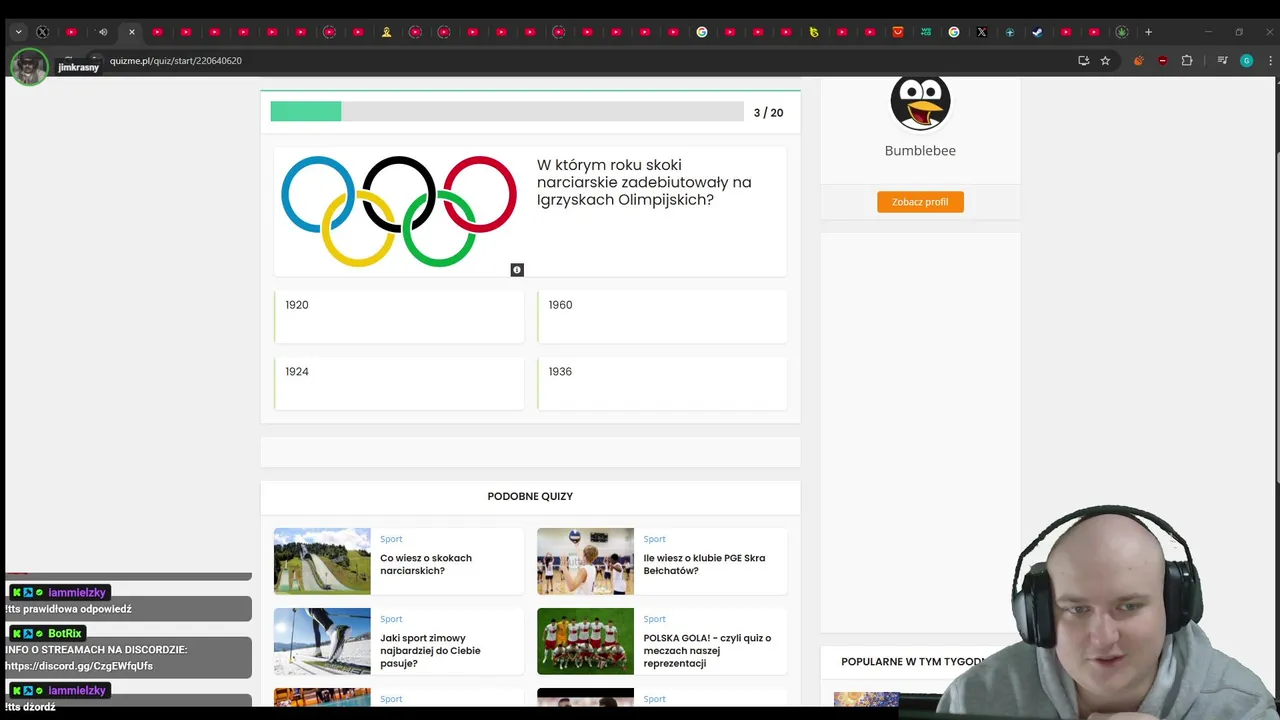This screenshot has height=720, width=1280.
Task: Switch to the Steam tab
Action: coord(1037,32)
